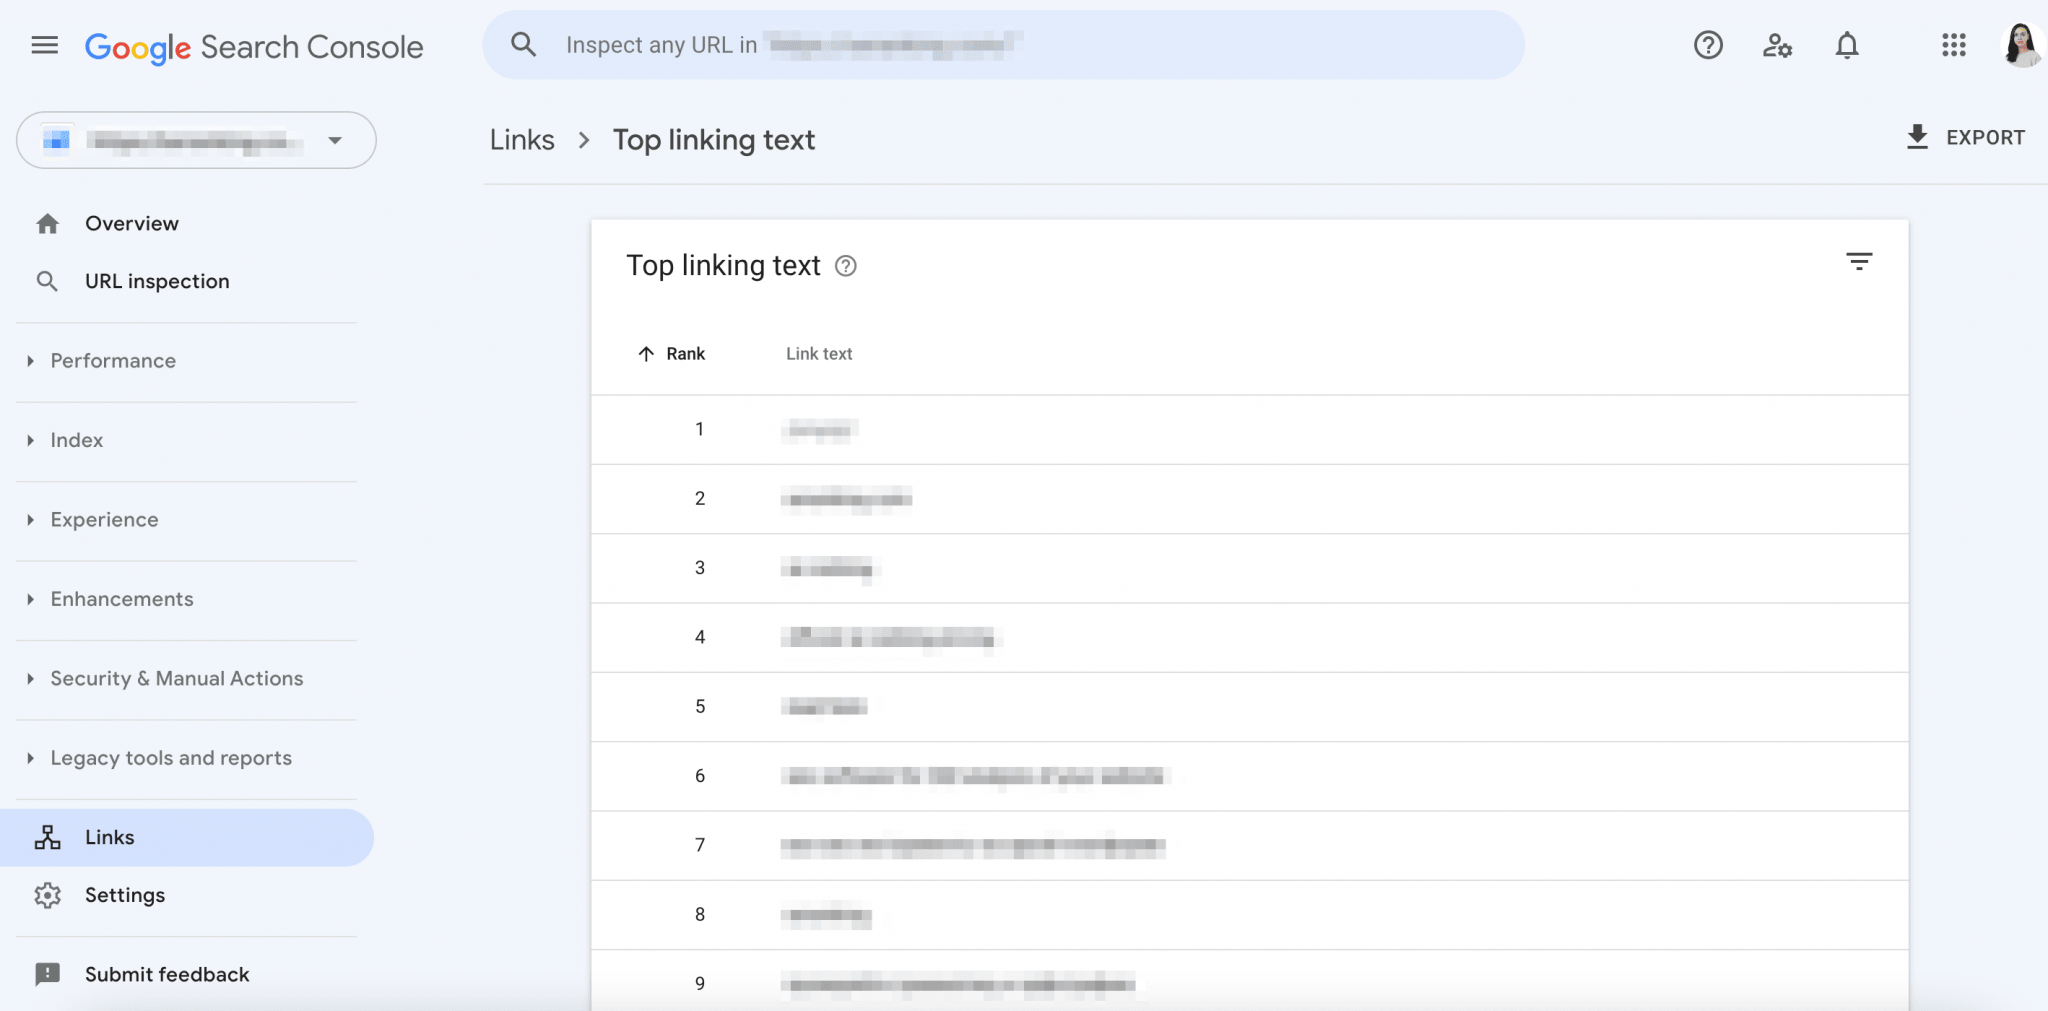The height and width of the screenshot is (1011, 2048).
Task: Open the notifications bell
Action: (x=1847, y=45)
